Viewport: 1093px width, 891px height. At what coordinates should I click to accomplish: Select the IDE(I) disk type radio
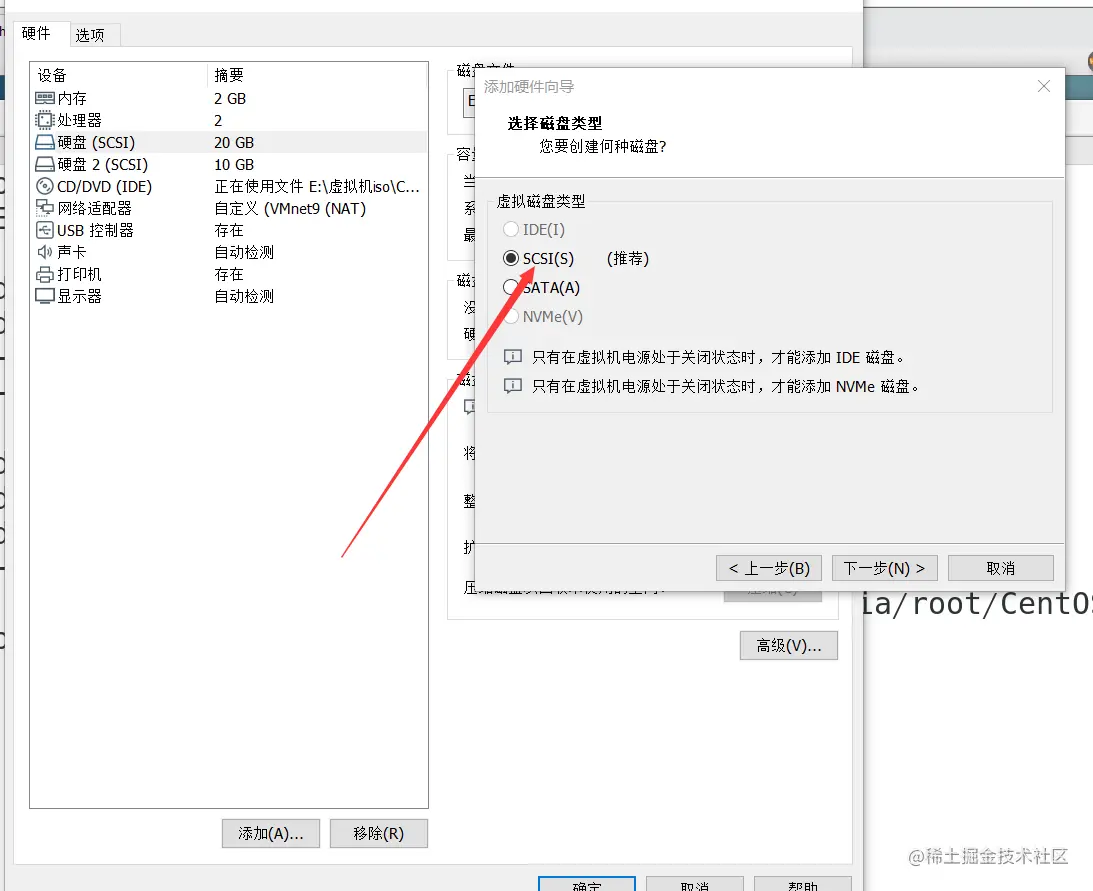(x=511, y=229)
